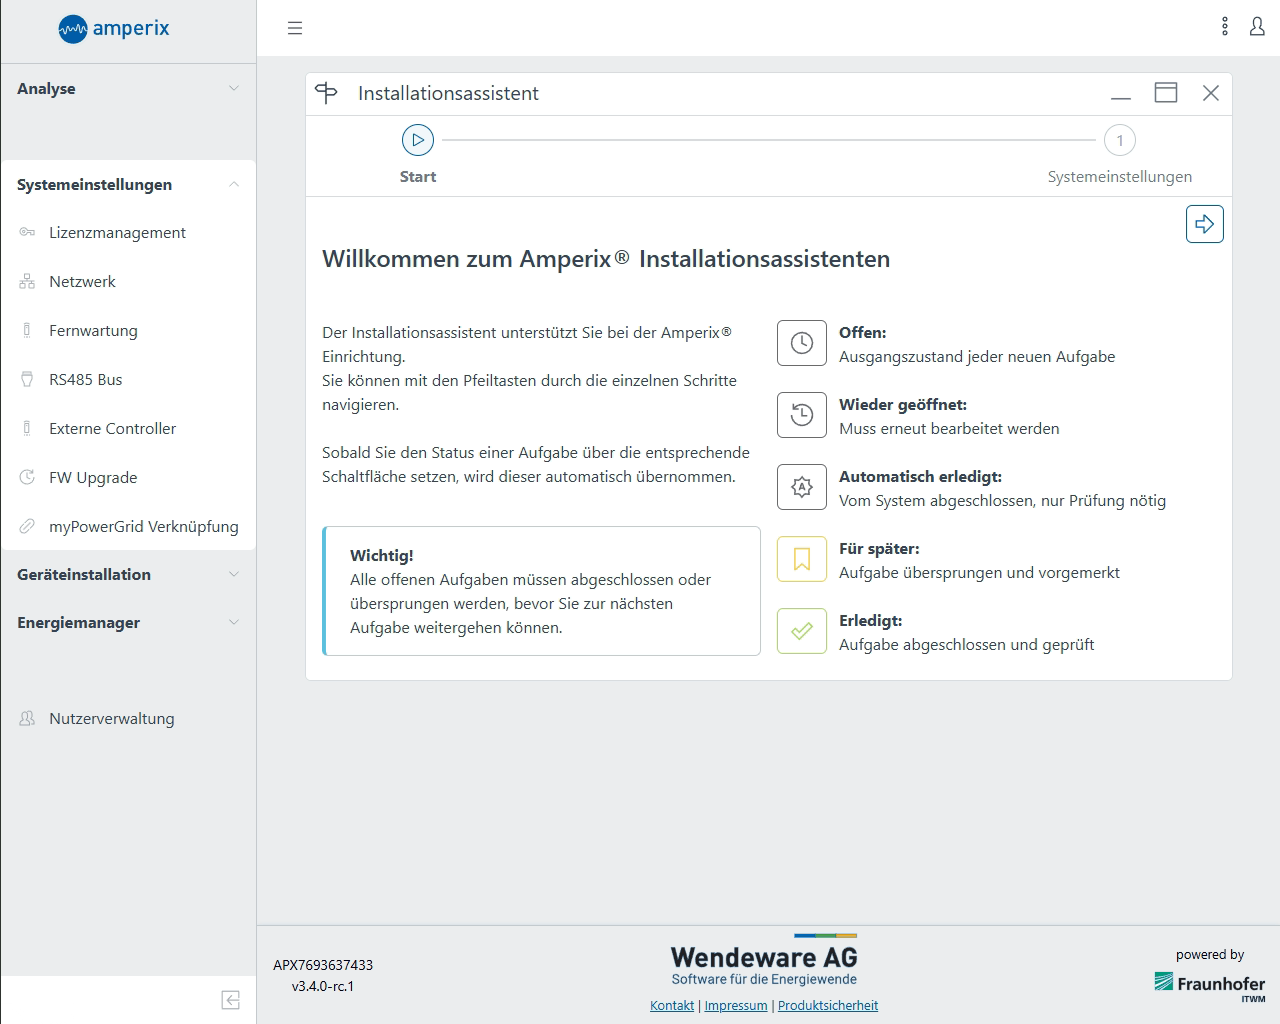This screenshot has width=1280, height=1024.
Task: Click the Start step label
Action: pos(418,177)
